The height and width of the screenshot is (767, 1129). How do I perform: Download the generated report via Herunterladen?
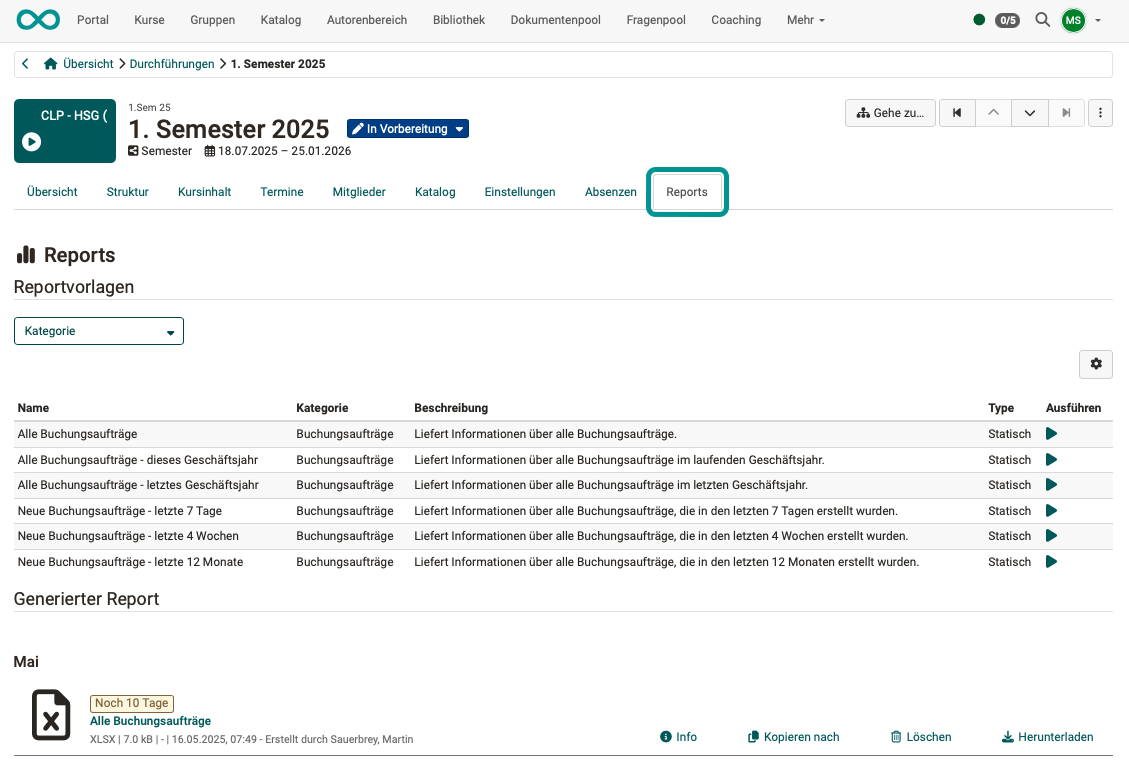pyautogui.click(x=1047, y=737)
